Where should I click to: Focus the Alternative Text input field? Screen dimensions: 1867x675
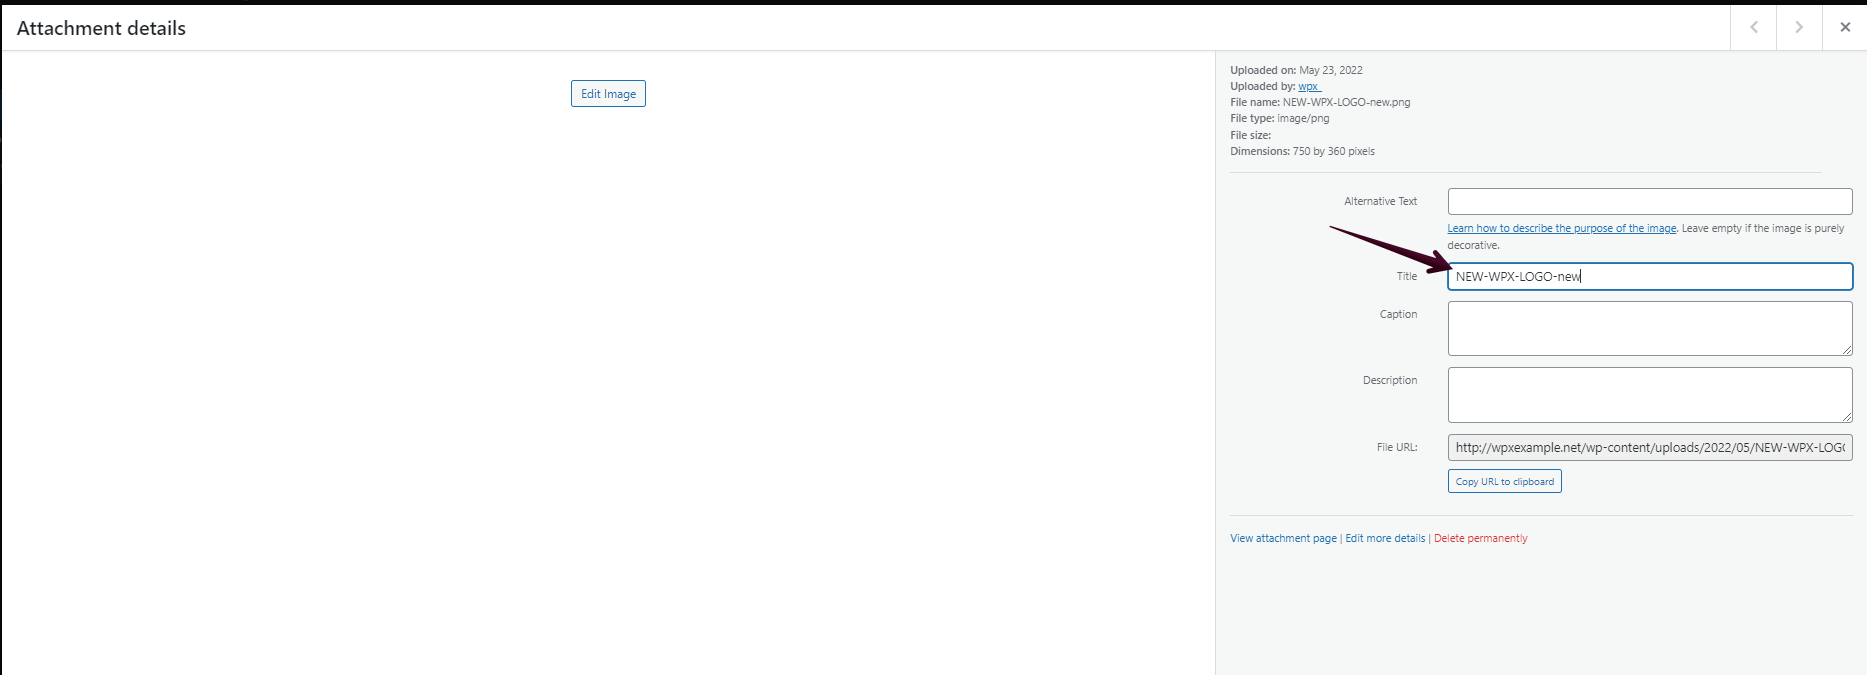(x=1649, y=201)
